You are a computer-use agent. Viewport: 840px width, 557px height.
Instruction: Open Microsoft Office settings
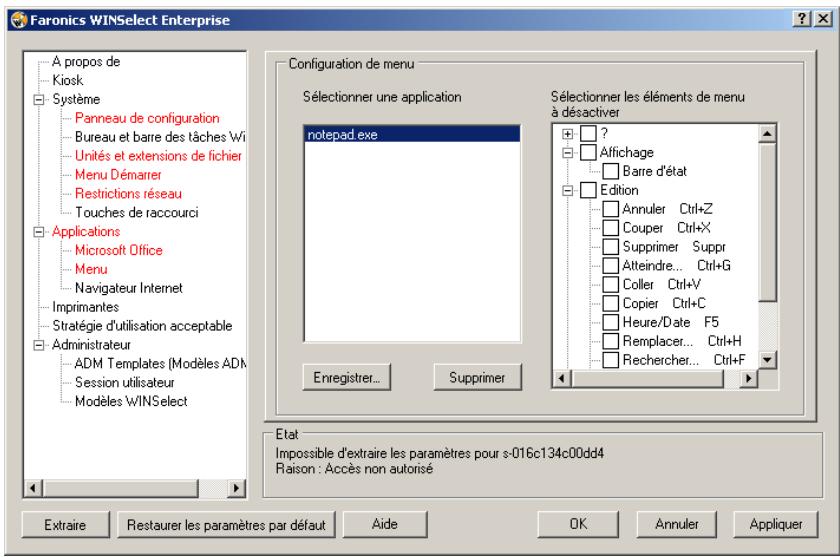tap(118, 250)
